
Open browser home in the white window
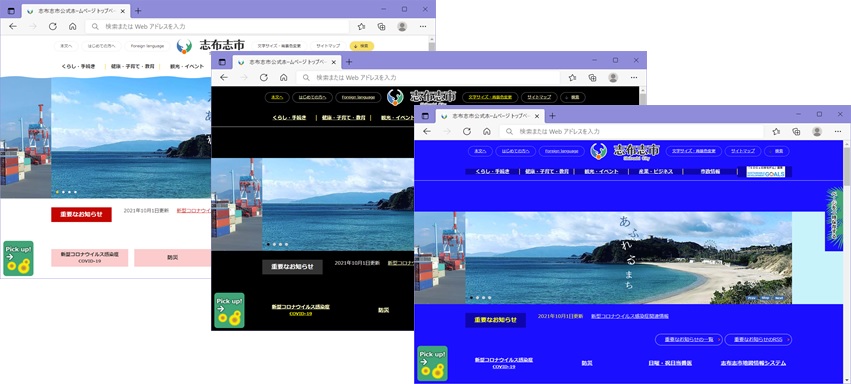[72, 26]
